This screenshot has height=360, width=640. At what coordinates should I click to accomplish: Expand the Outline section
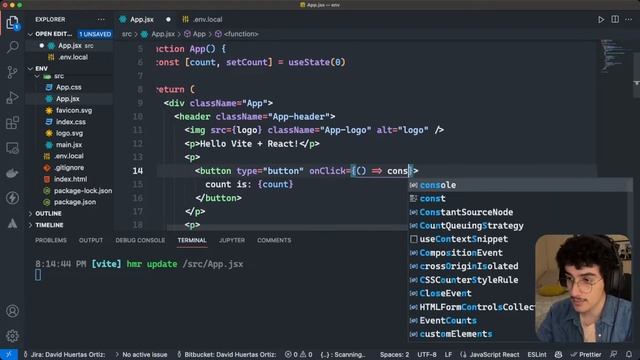coord(30,213)
